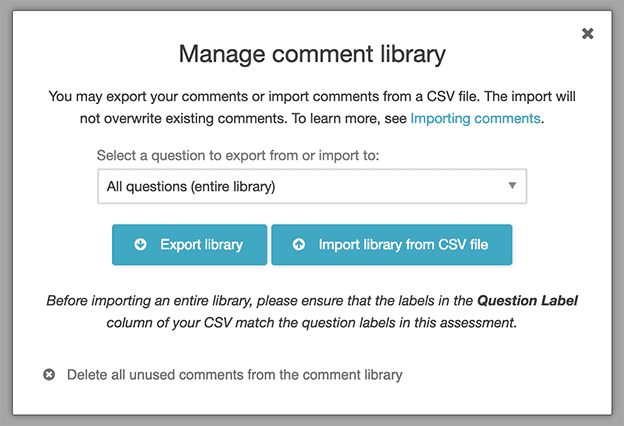Click the download arrow icon on Export library
Viewport: 624px width, 426px height.
(141, 244)
